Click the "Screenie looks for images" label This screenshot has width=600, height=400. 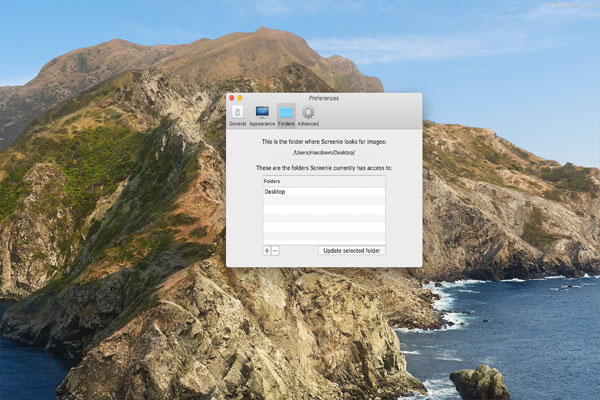tap(324, 143)
